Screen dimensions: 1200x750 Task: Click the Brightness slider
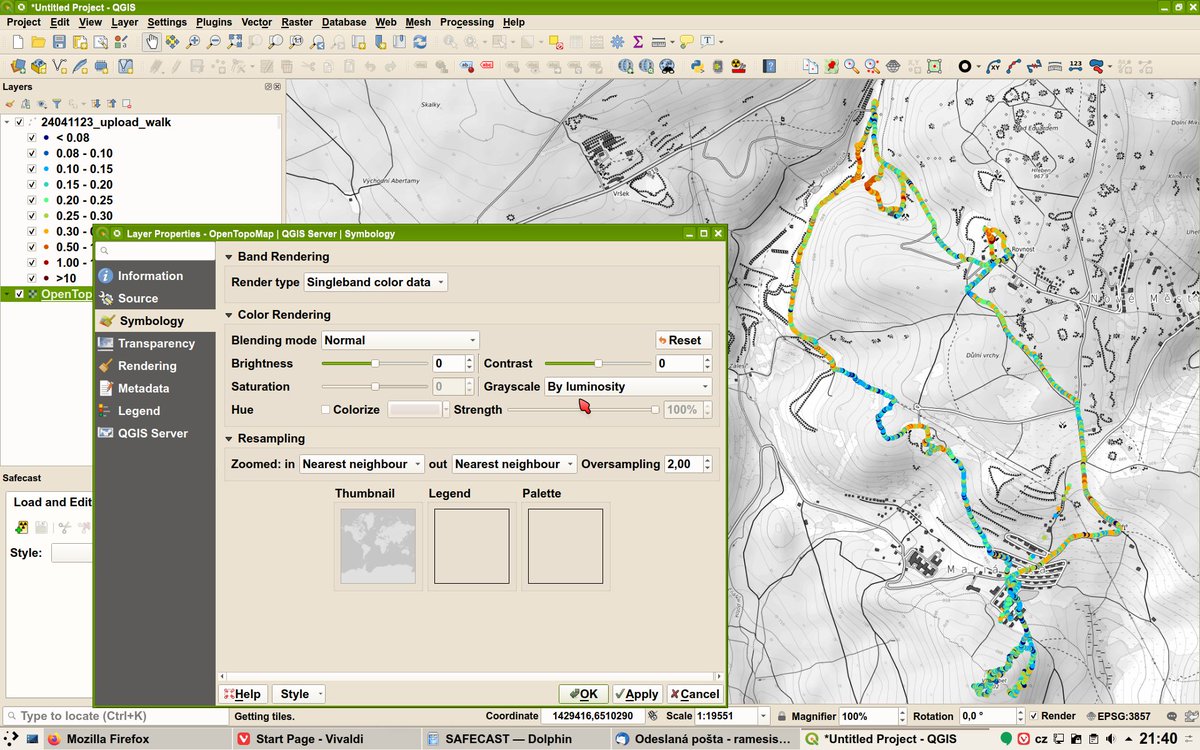375,363
